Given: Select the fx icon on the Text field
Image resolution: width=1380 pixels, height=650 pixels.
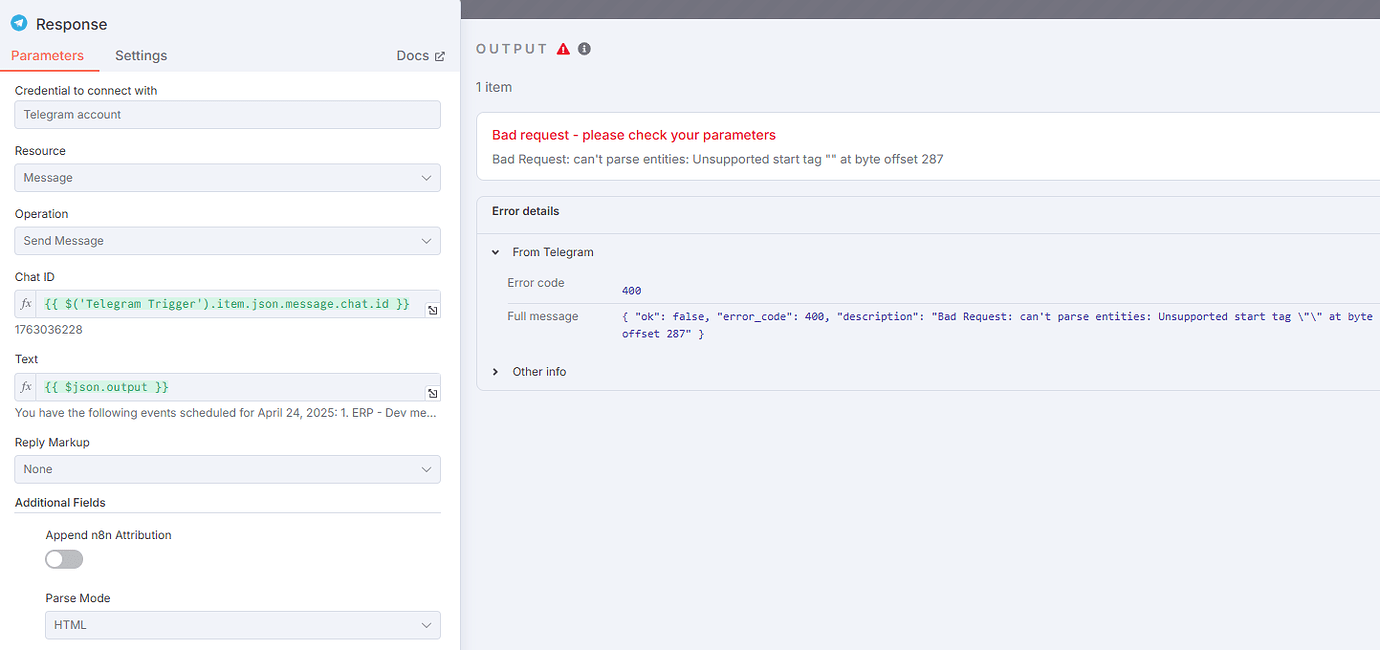Looking at the screenshot, I should [25, 386].
